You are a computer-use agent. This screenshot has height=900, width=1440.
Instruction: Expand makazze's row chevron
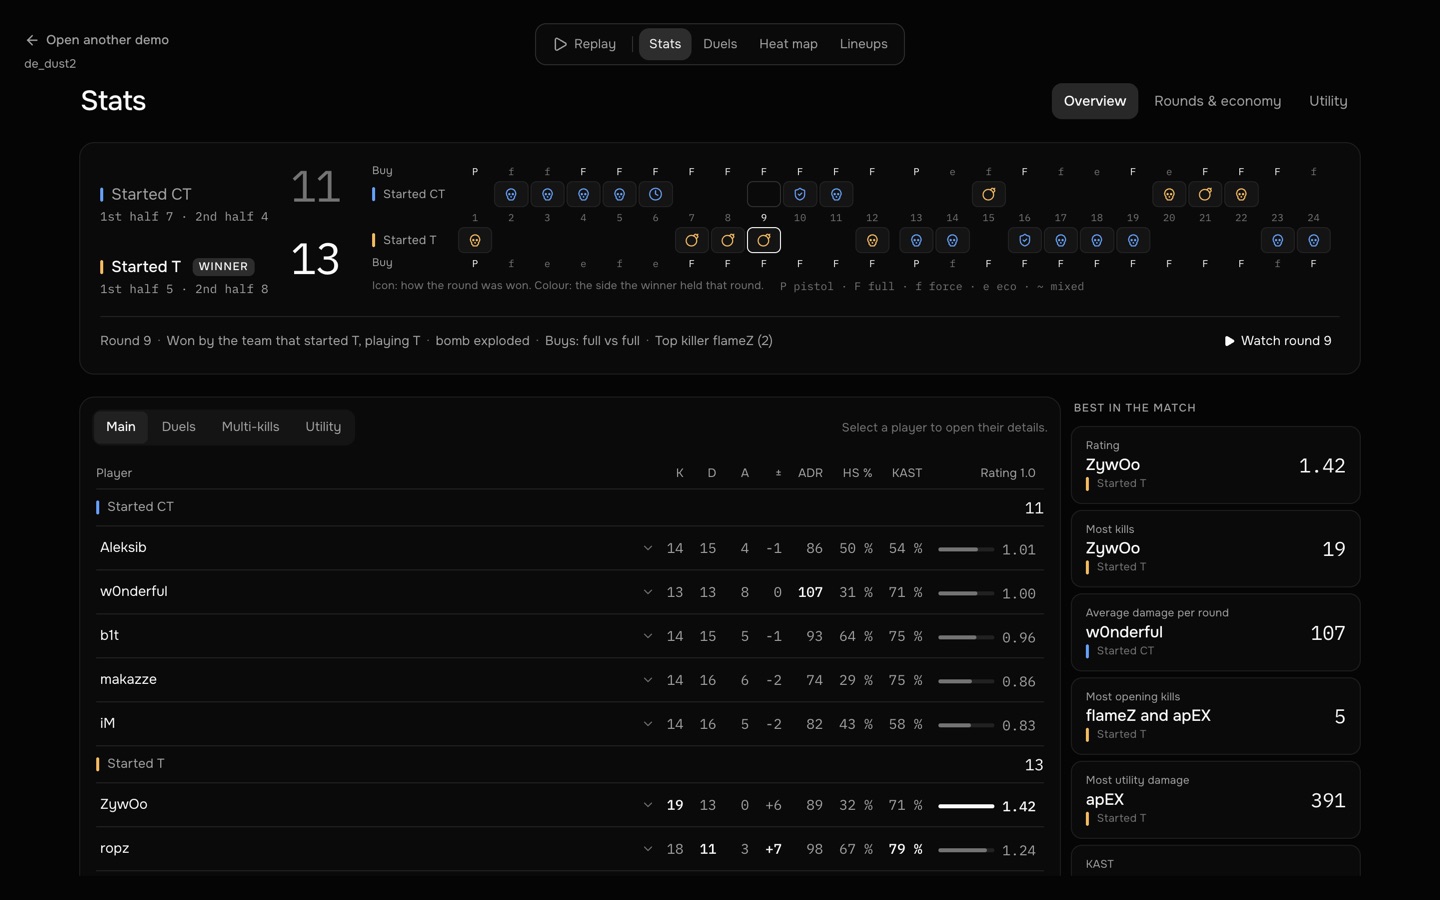(648, 680)
